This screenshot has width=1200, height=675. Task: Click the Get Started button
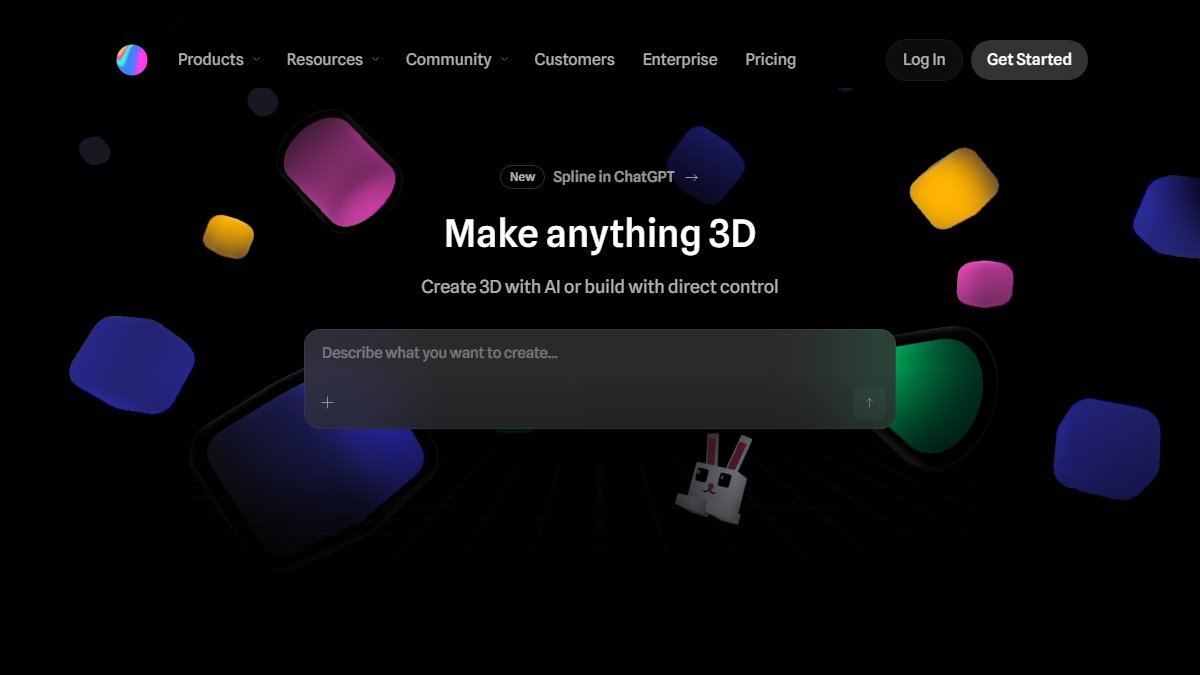coord(1029,60)
